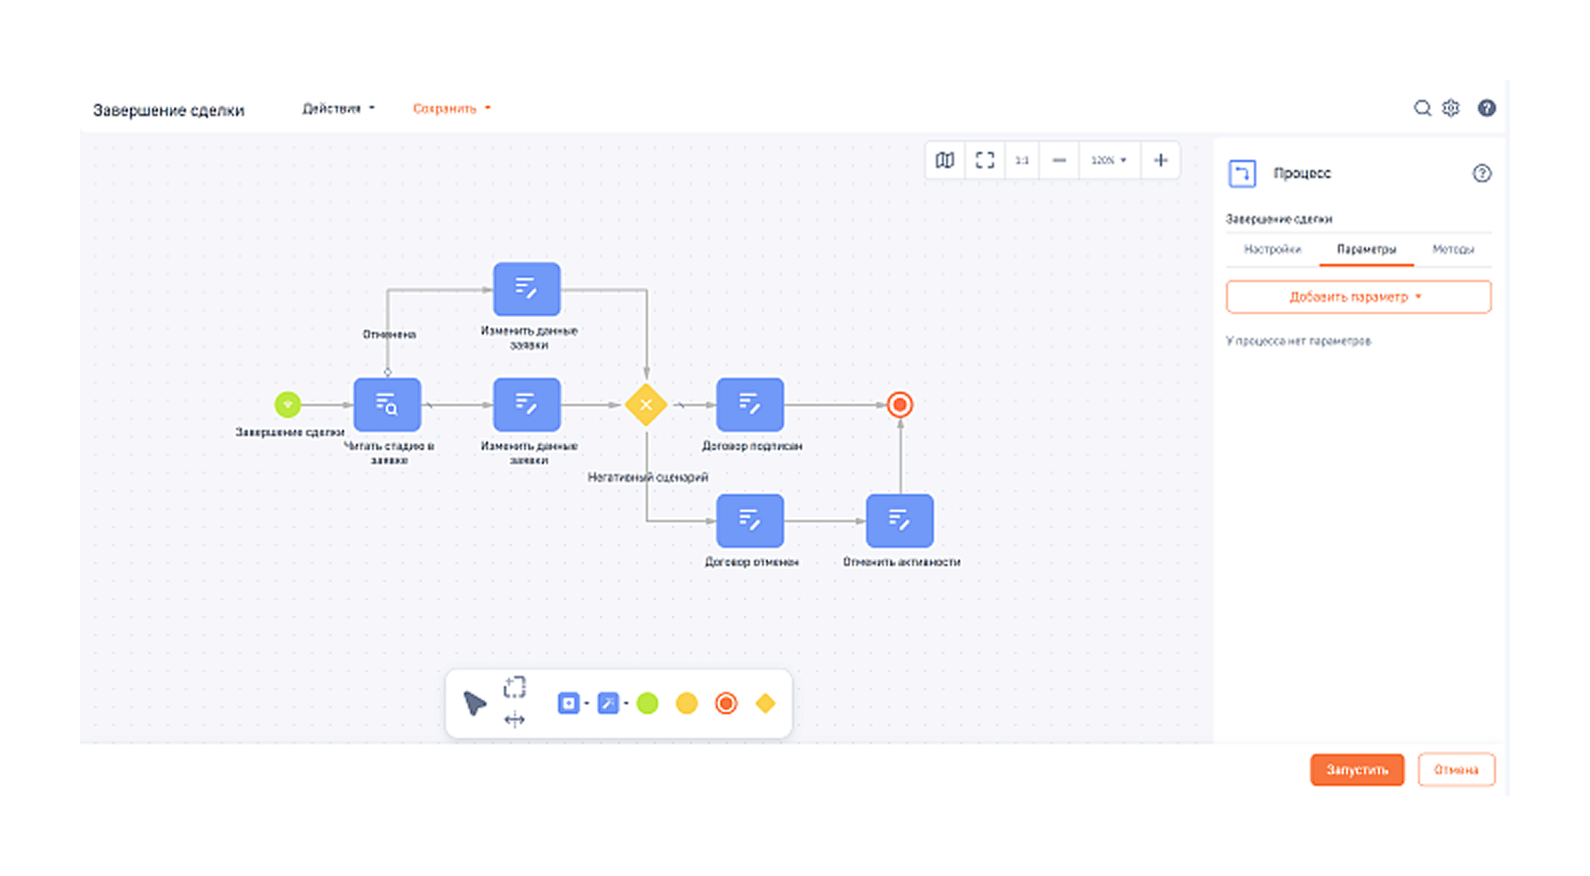Open the search icon in the header
The image size is (1590, 876).
coord(1422,108)
